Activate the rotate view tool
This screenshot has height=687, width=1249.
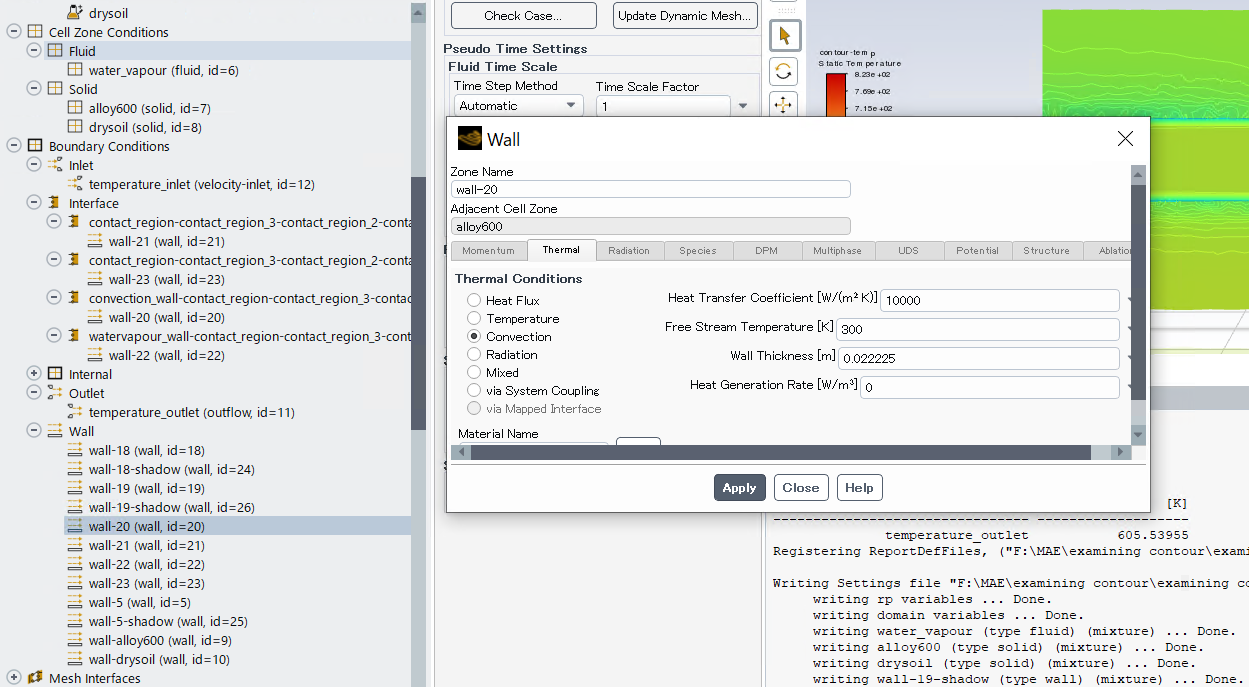click(784, 71)
